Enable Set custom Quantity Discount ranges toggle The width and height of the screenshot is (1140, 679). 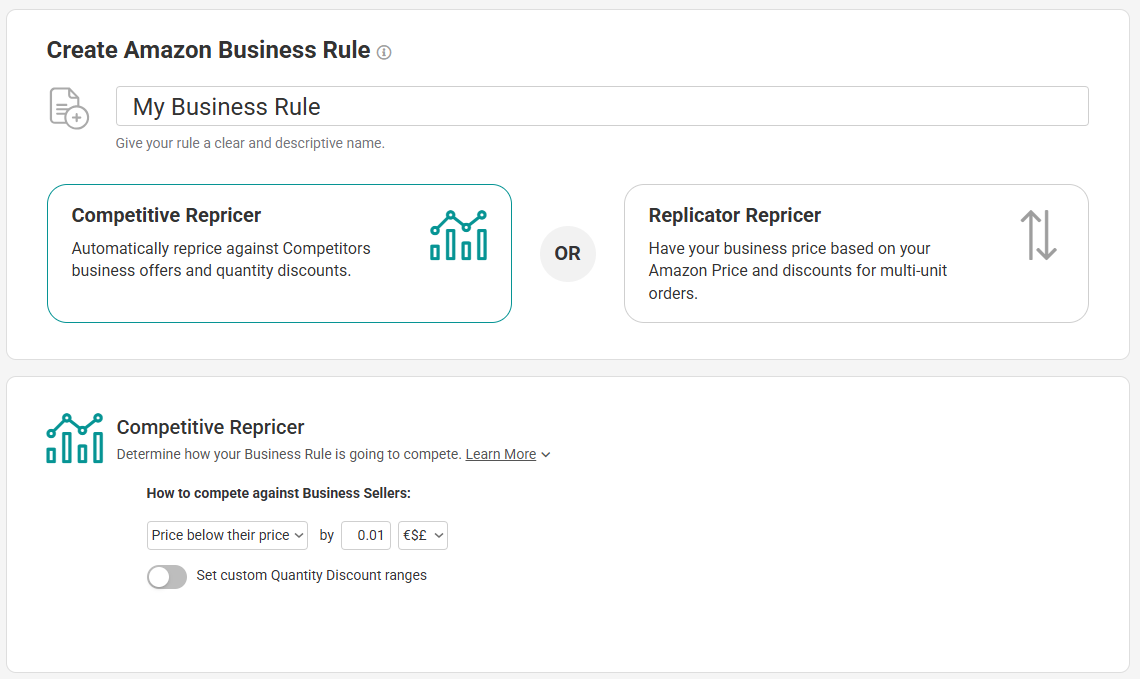(167, 576)
